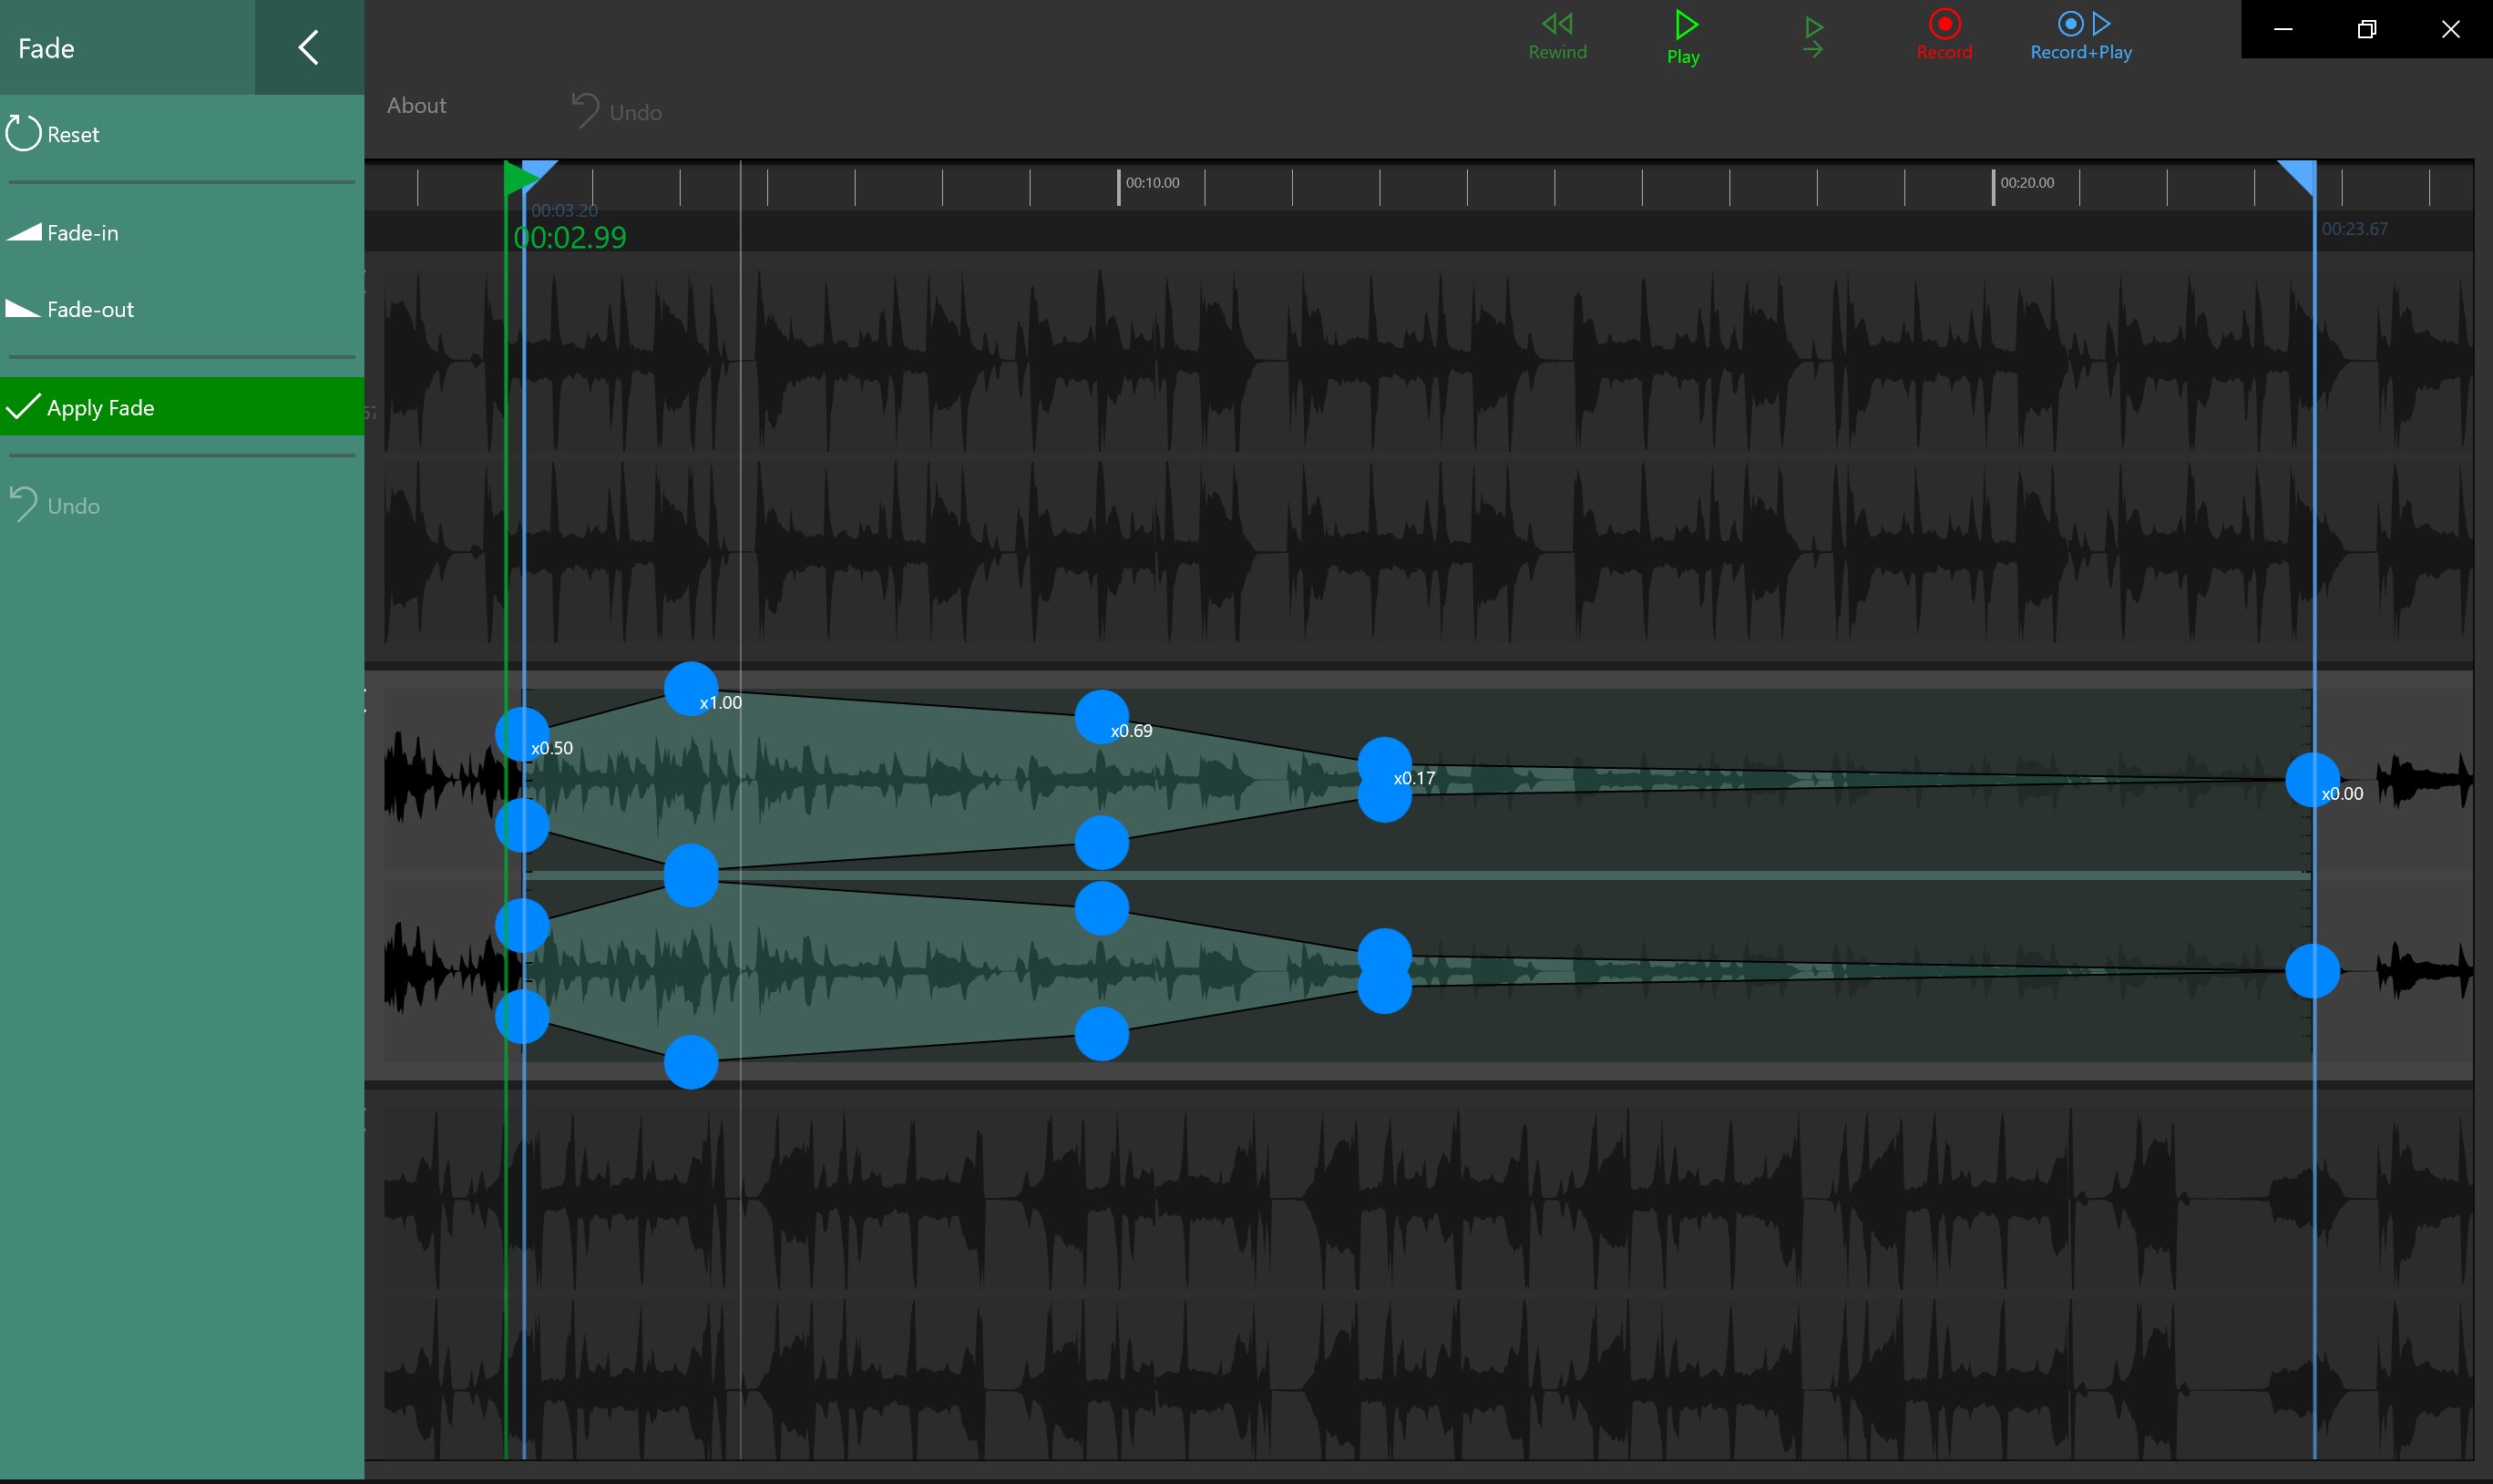Viewport: 2493px width, 1484px height.
Task: Toggle the highlighted Apply Fade option
Action: coord(100,407)
